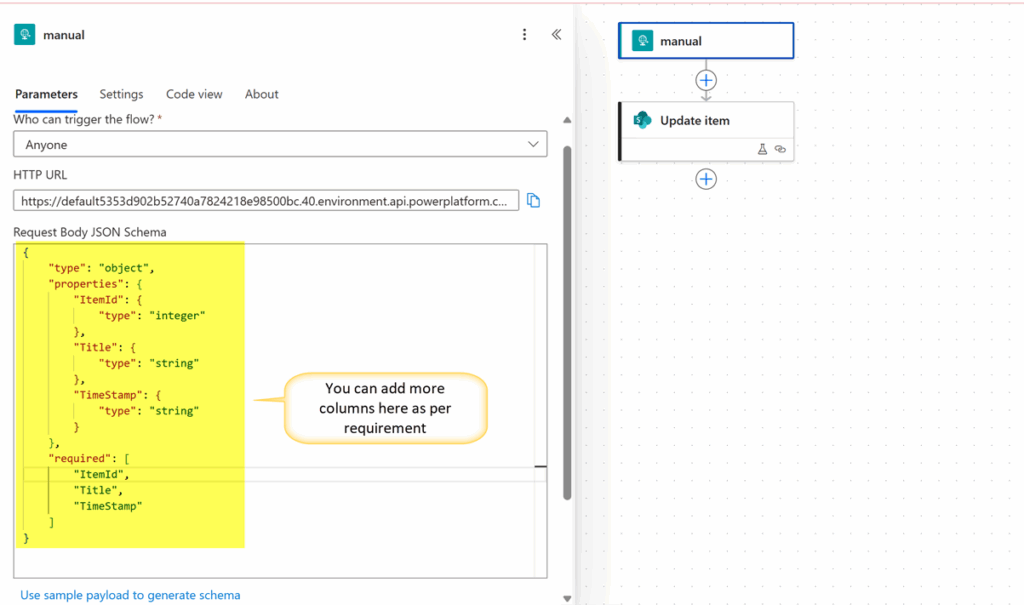Add a new step below Update item
Viewport: 1024px width, 605px height.
[706, 179]
